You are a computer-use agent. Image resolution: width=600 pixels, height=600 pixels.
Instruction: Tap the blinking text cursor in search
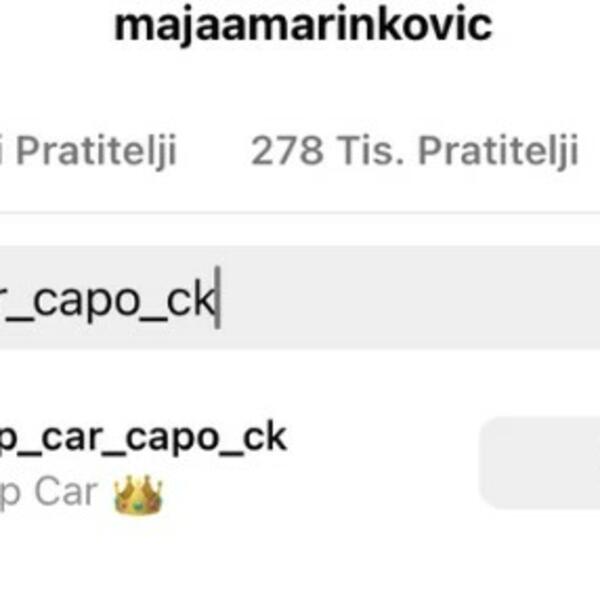pos(217,297)
